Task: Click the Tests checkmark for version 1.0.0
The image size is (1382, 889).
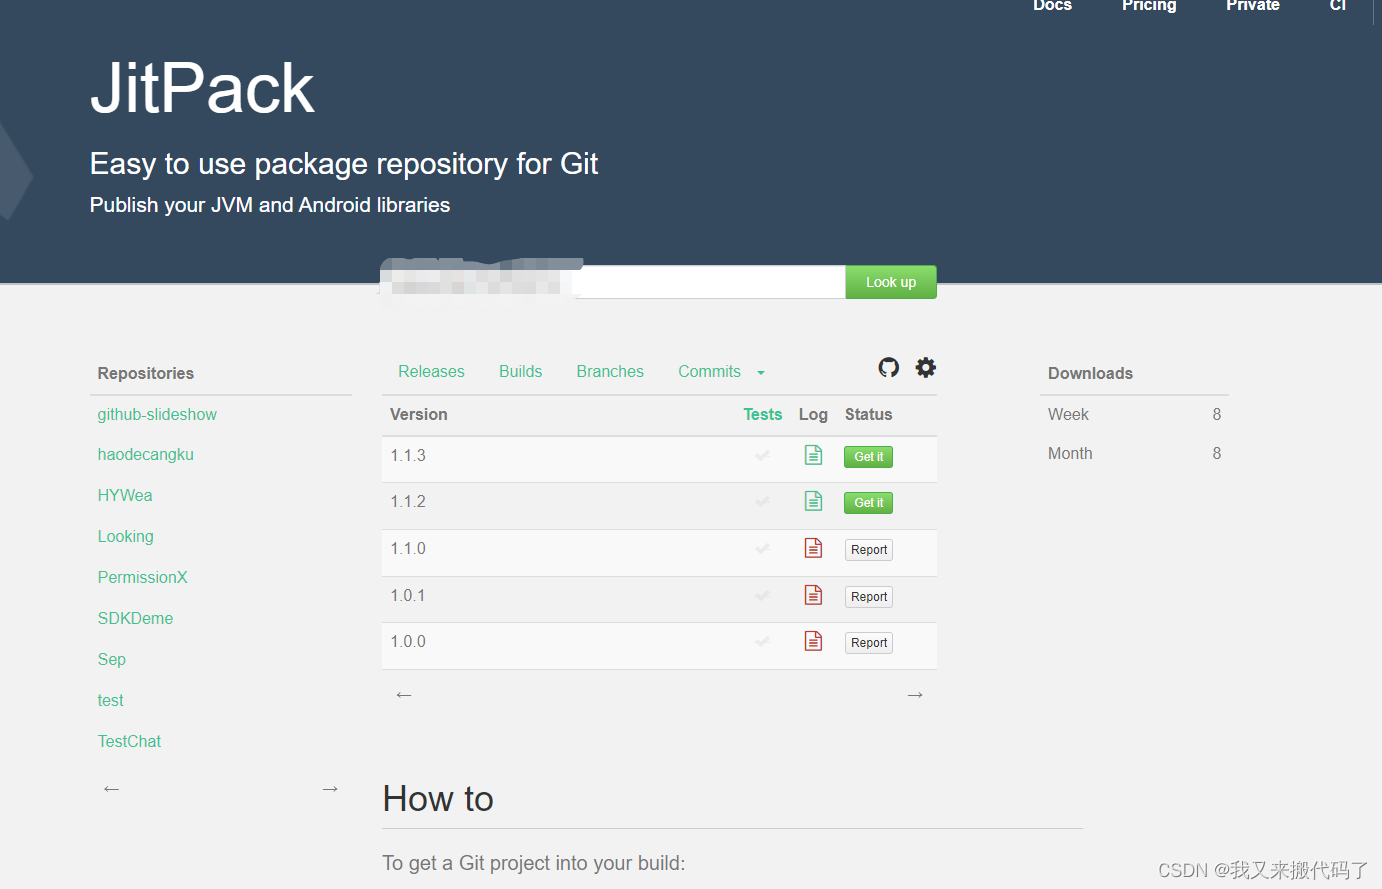Action: pos(762,640)
